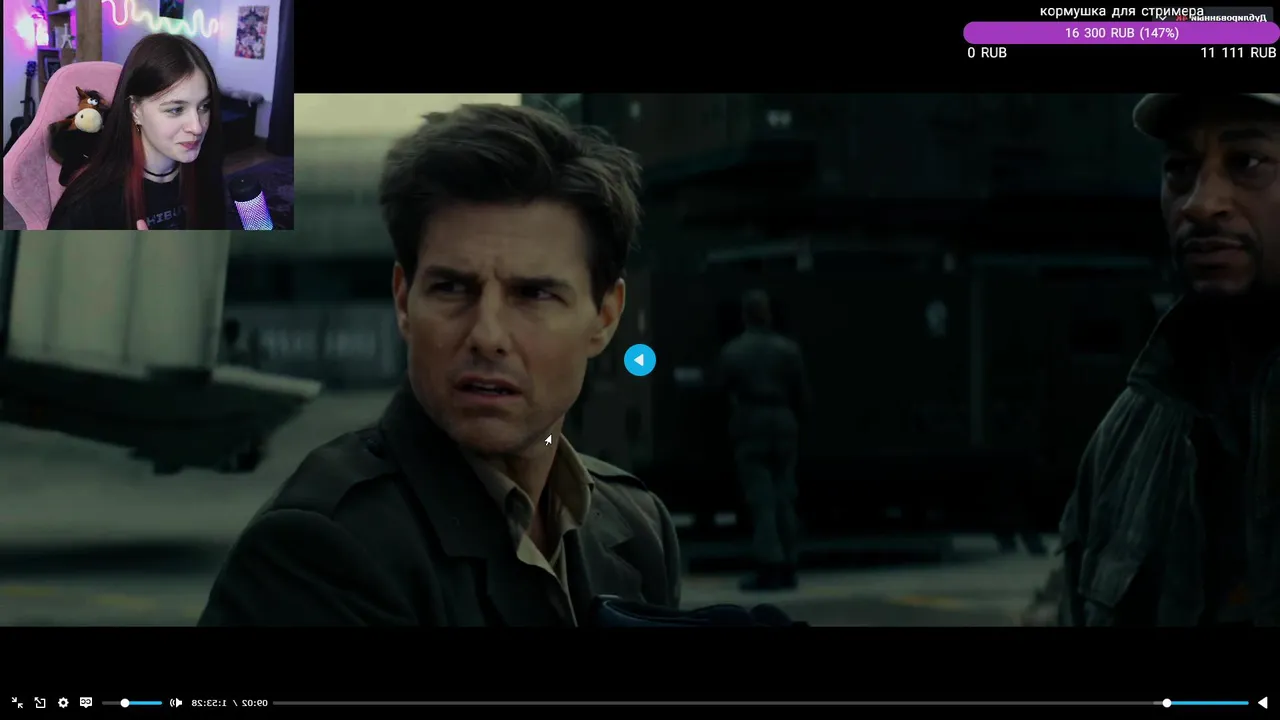Click the seek bar progress handle
Image resolution: width=1280 pixels, height=720 pixels.
pos(1167,703)
